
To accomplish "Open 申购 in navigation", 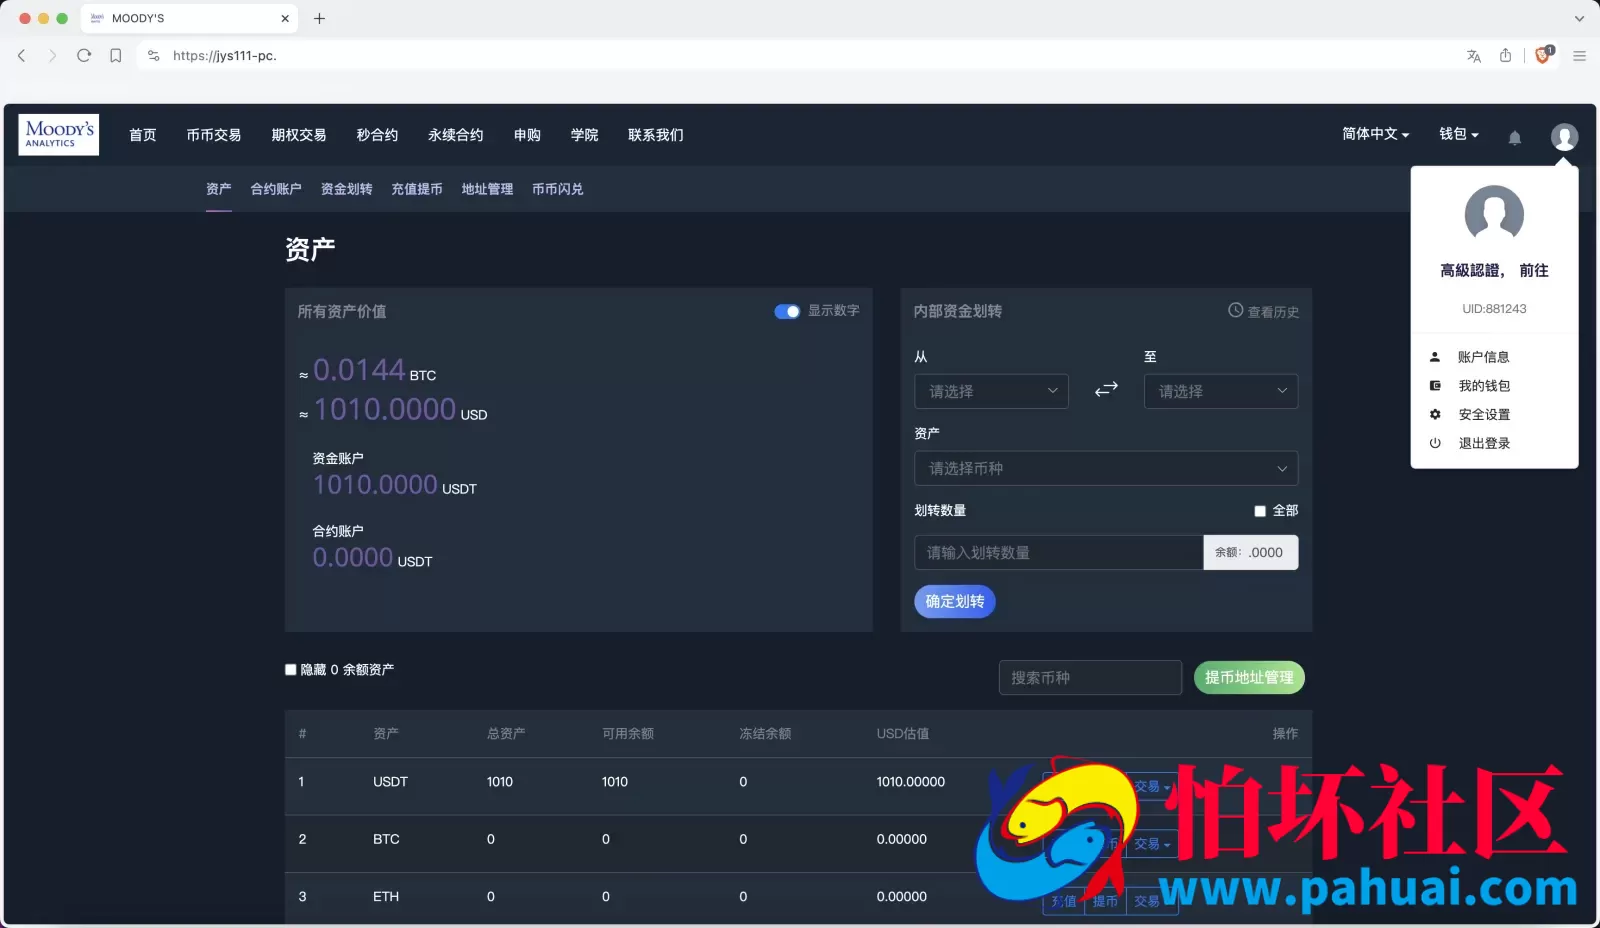I will [x=527, y=135].
